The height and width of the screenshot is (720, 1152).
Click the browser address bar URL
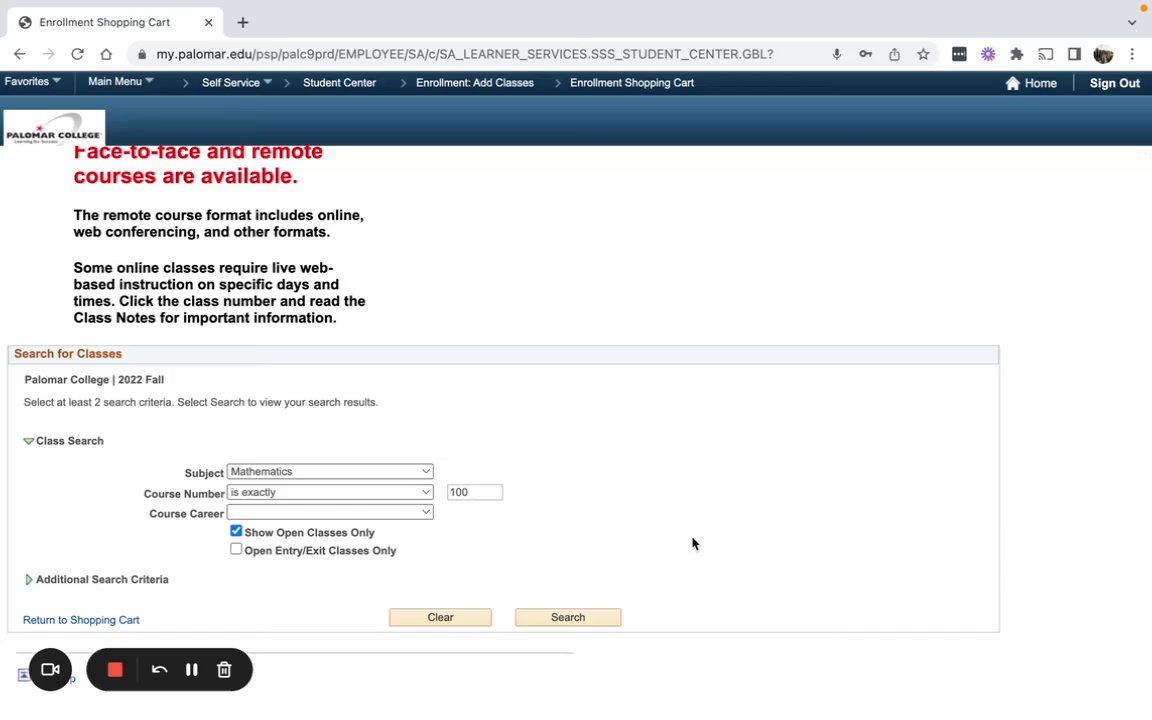[x=464, y=54]
